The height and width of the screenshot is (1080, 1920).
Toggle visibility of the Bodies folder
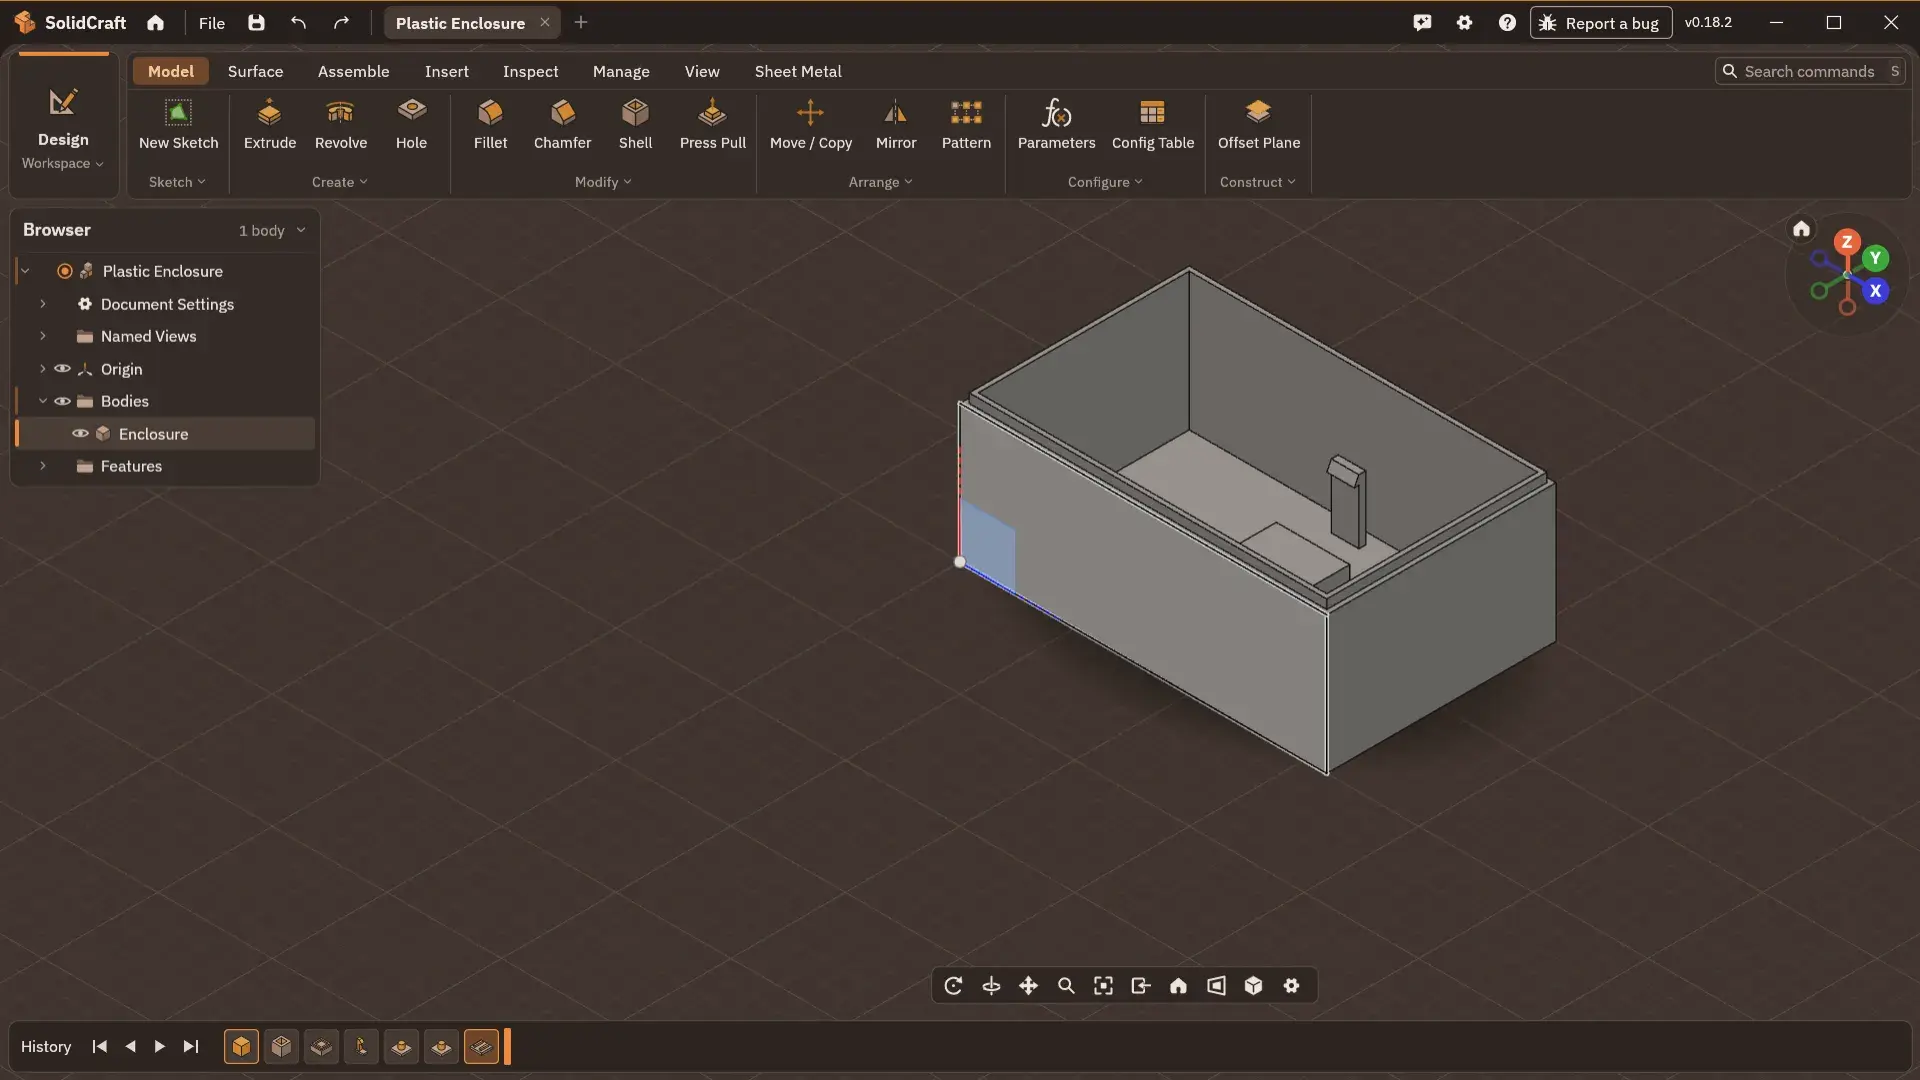pyautogui.click(x=62, y=401)
